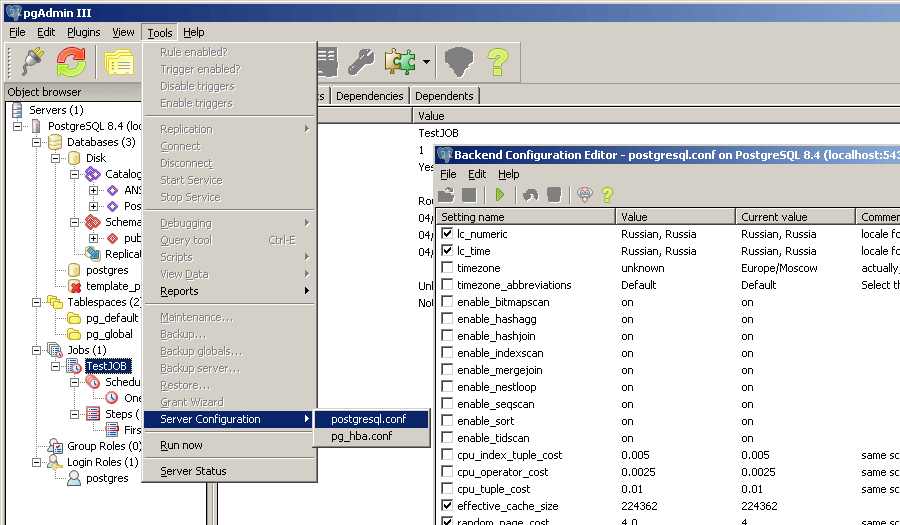Click the wrench Maintenance icon in main toolbar
The image size is (900, 525).
pyautogui.click(x=361, y=61)
